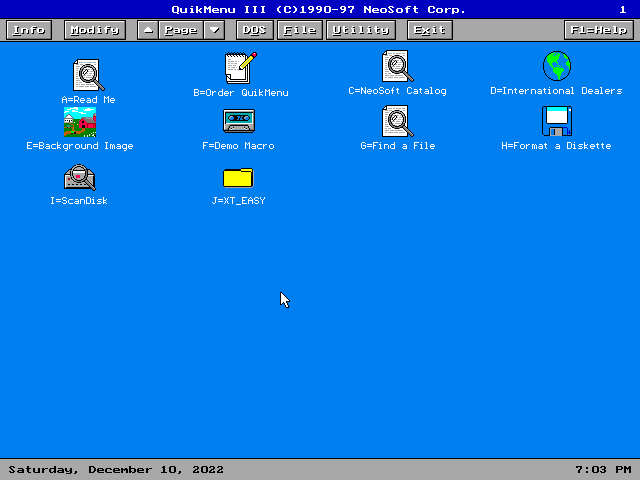Click the H=Format a Diskette label
The height and width of the screenshot is (480, 640).
click(x=556, y=146)
